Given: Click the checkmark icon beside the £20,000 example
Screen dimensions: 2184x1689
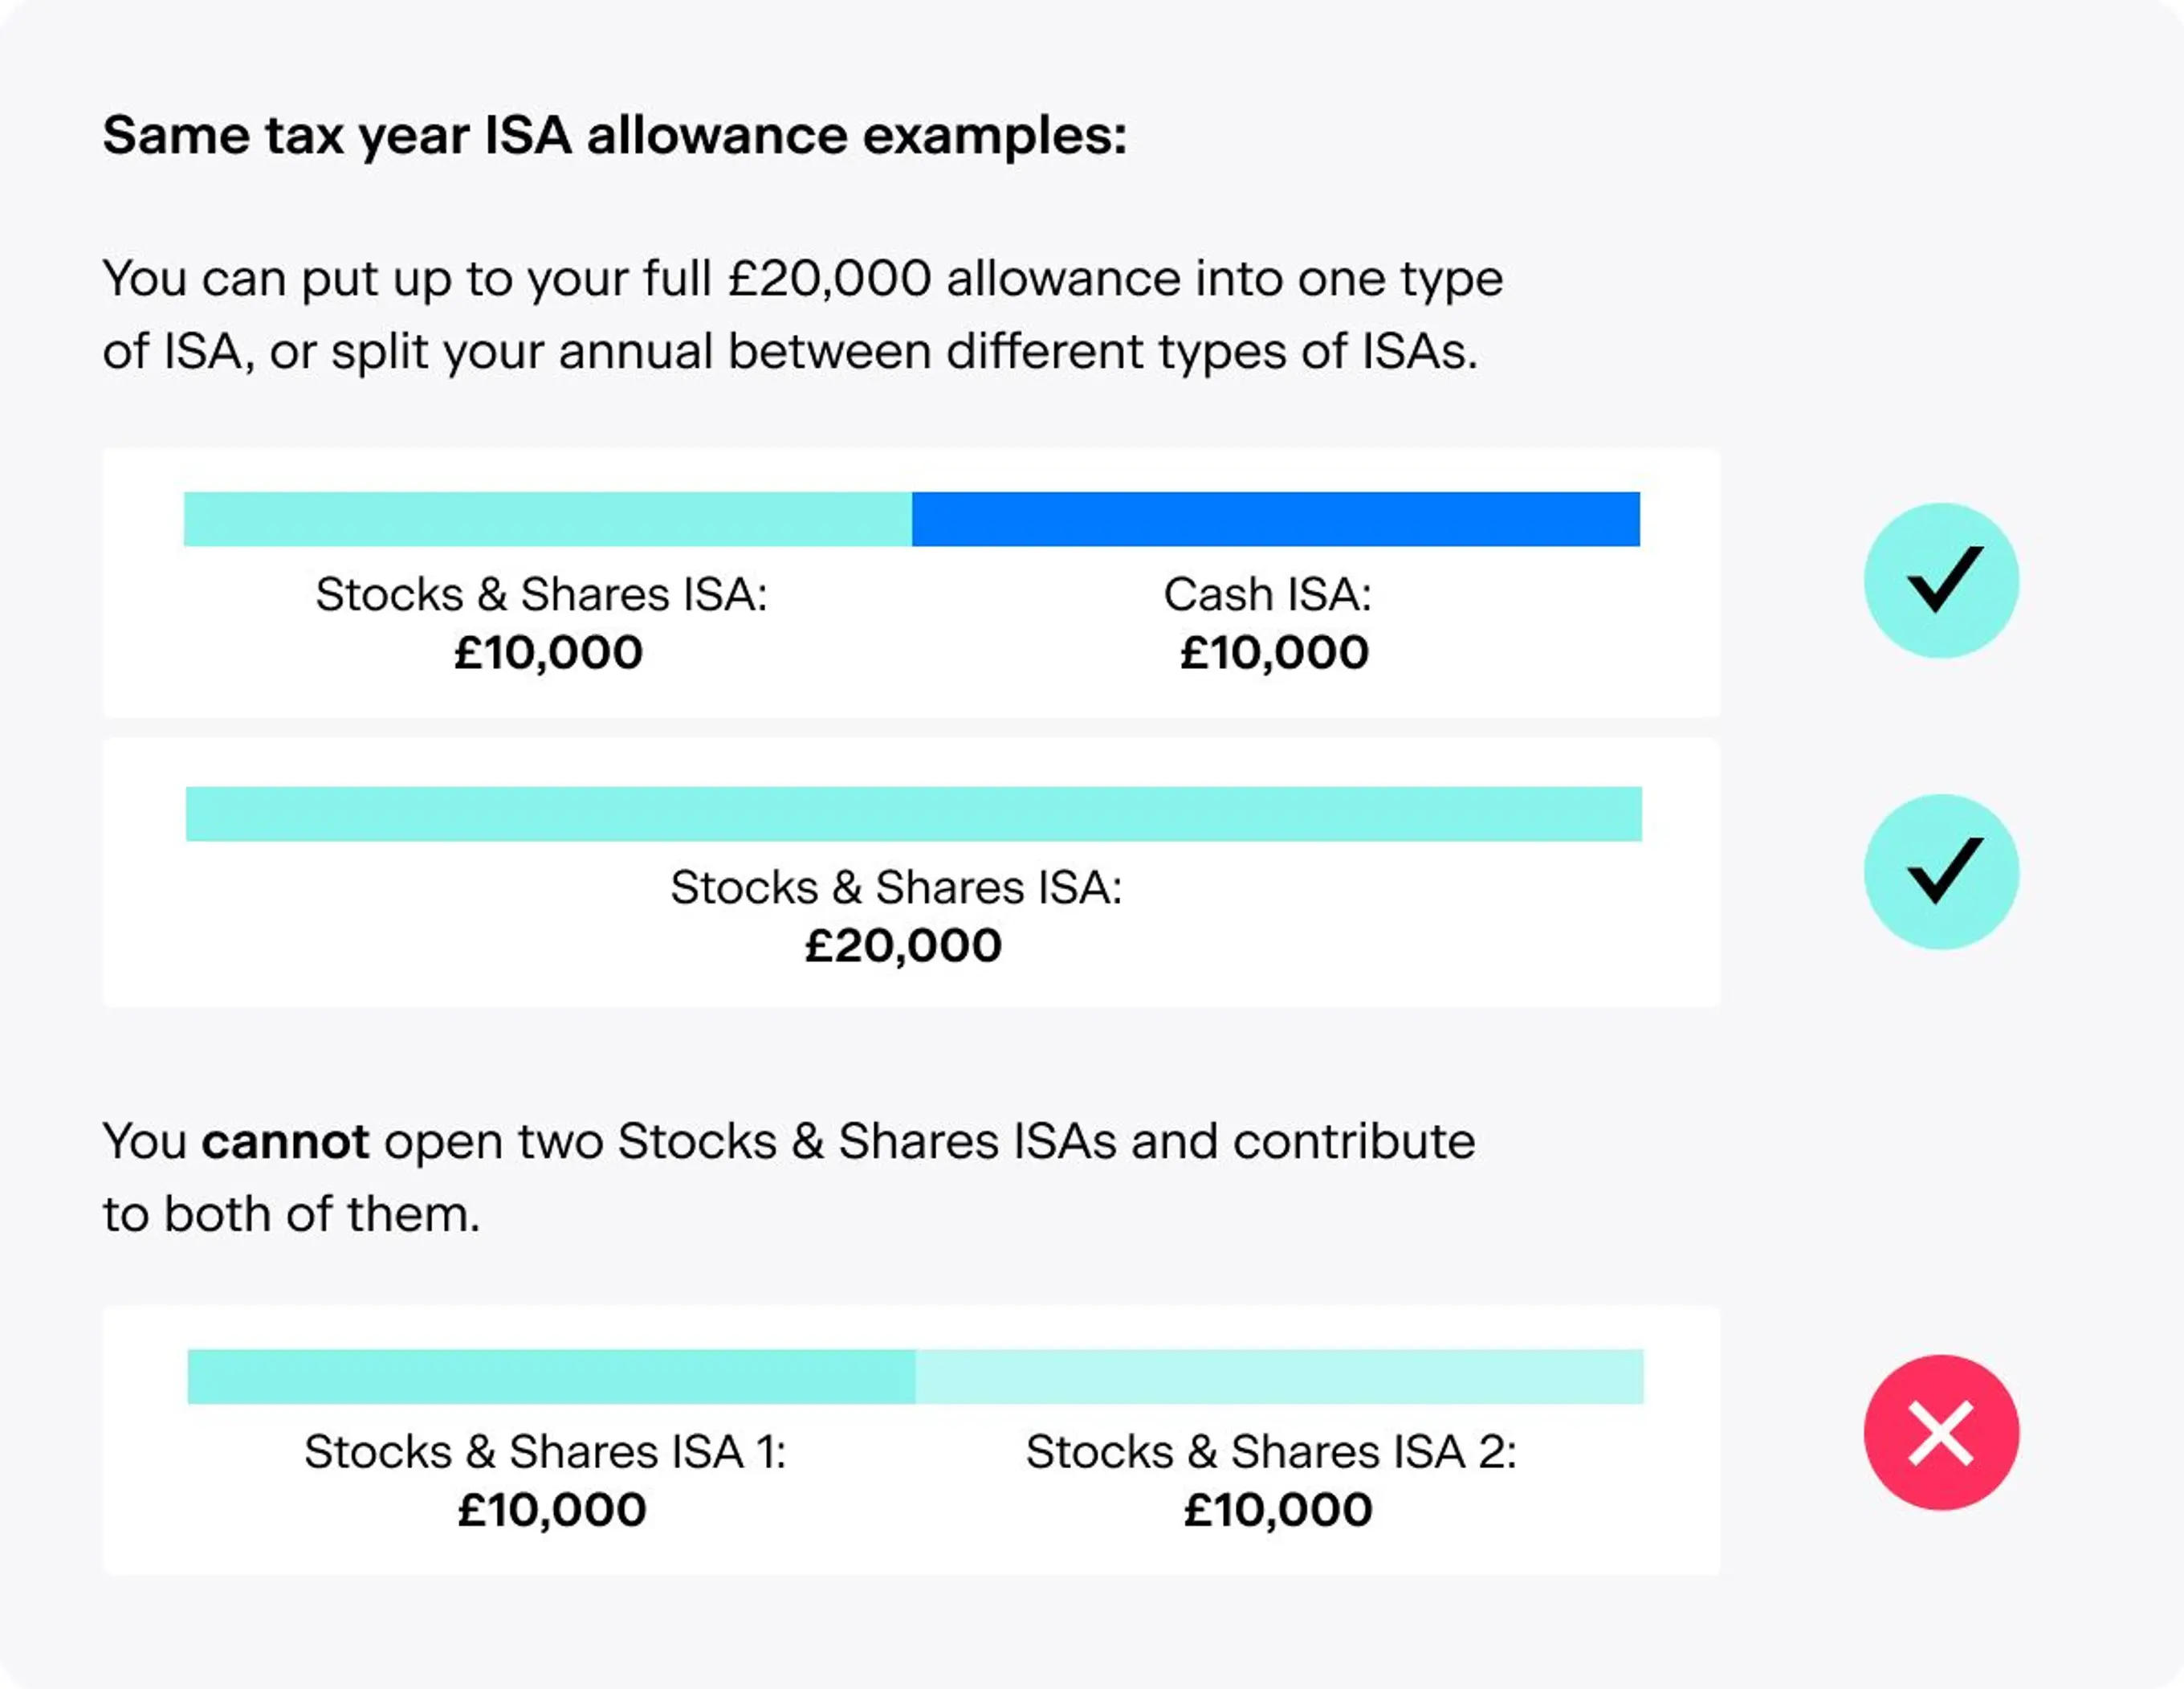Looking at the screenshot, I should [x=1940, y=871].
